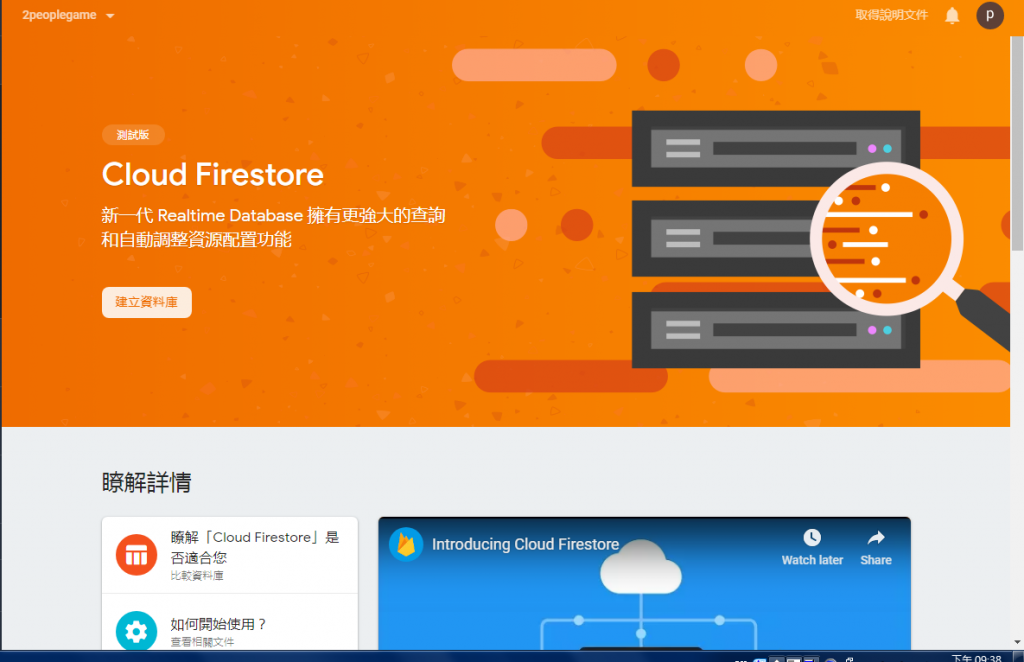Viewport: 1024px width, 662px height.
Task: Click the Realtime Database description text
Action: coord(273,227)
